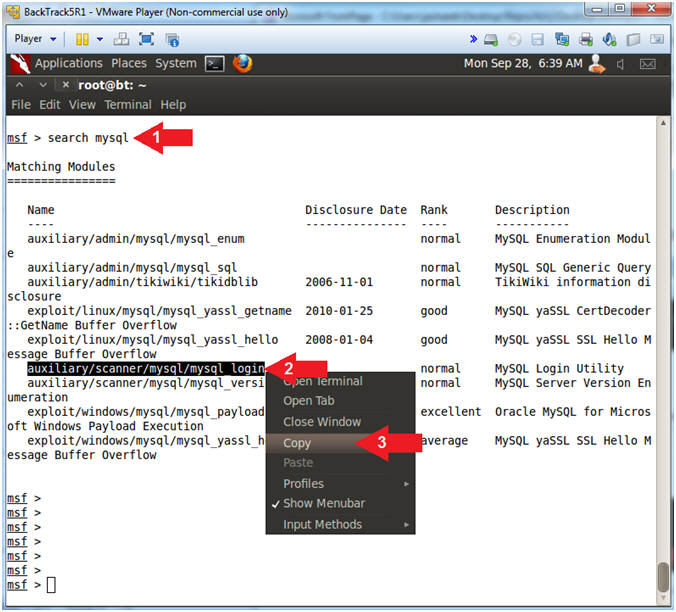This screenshot has width=676, height=612.
Task: Click the Rank column header
Action: point(434,210)
